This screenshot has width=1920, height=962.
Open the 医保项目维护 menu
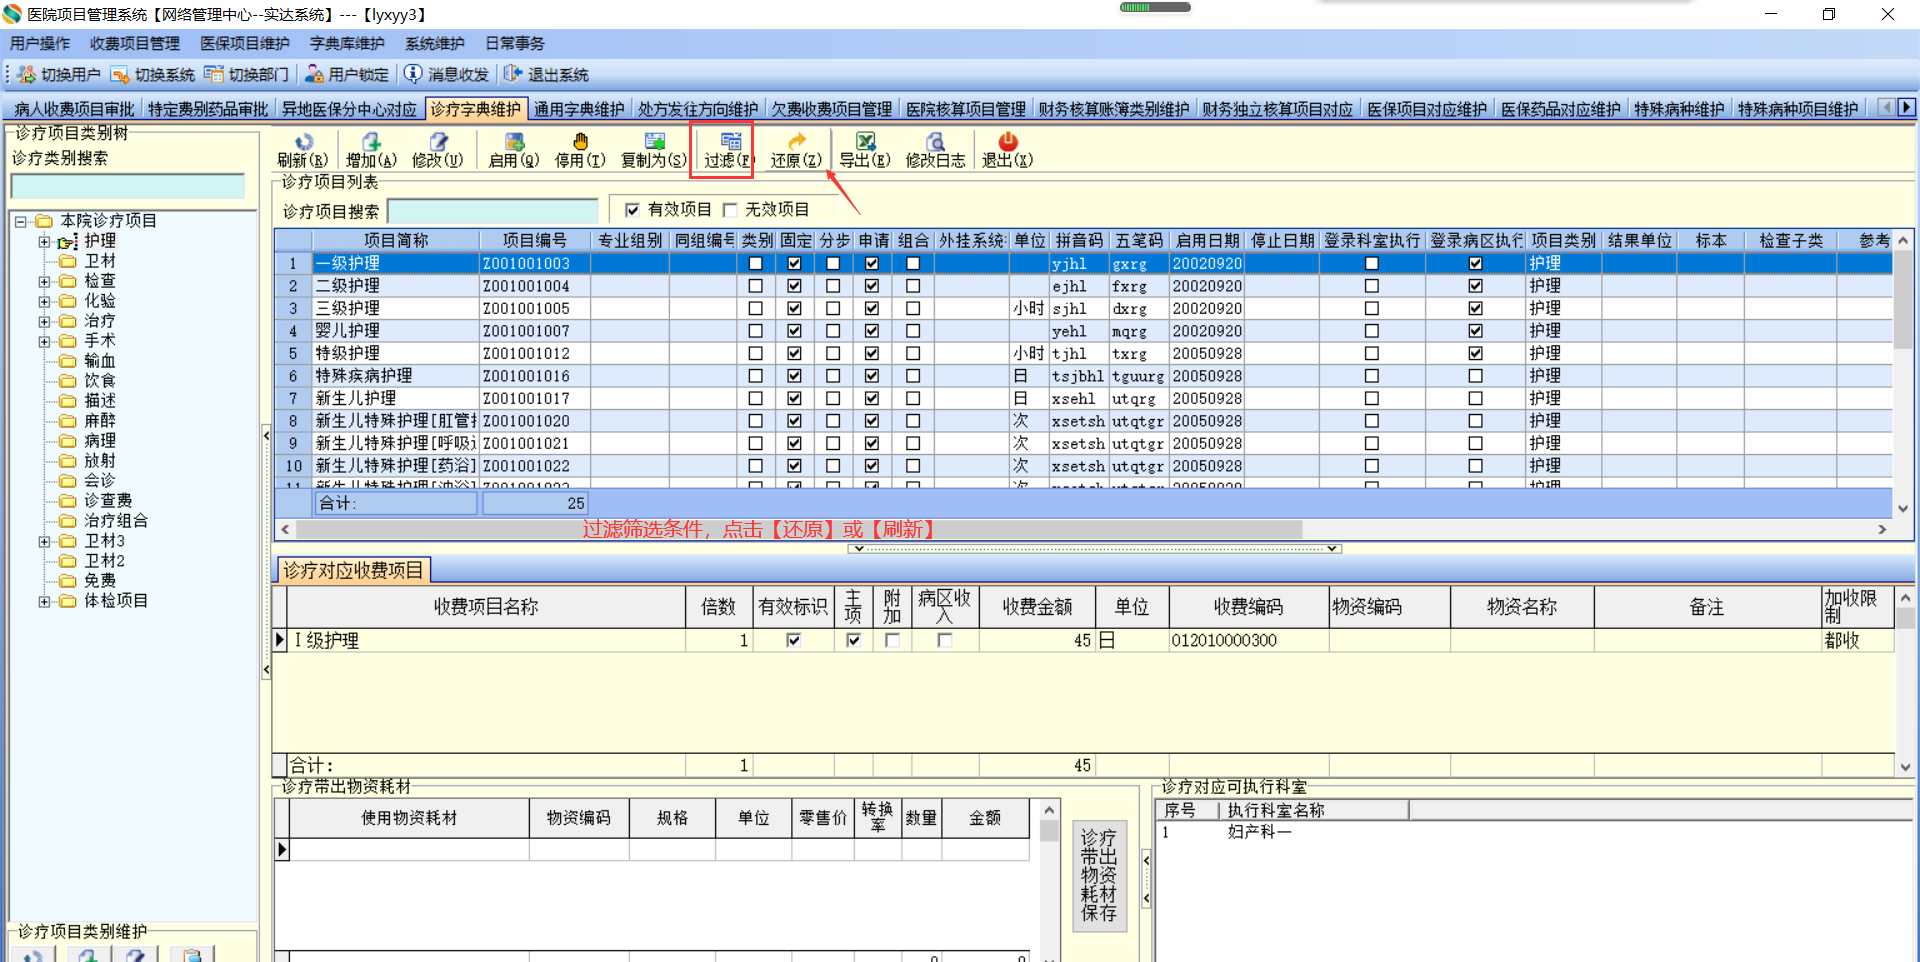tap(245, 44)
